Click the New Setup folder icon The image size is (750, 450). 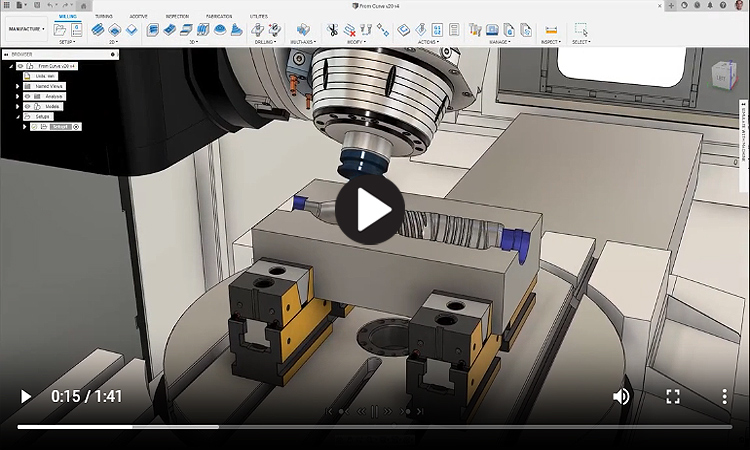pyautogui.click(x=60, y=30)
